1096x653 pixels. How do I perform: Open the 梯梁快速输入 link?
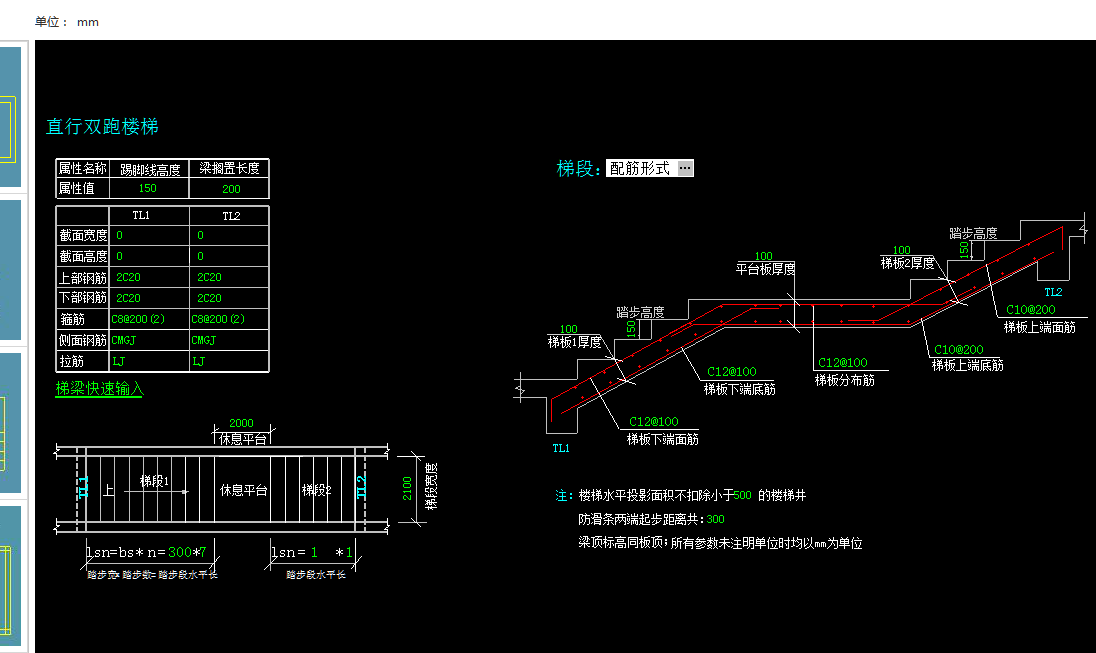[99, 389]
